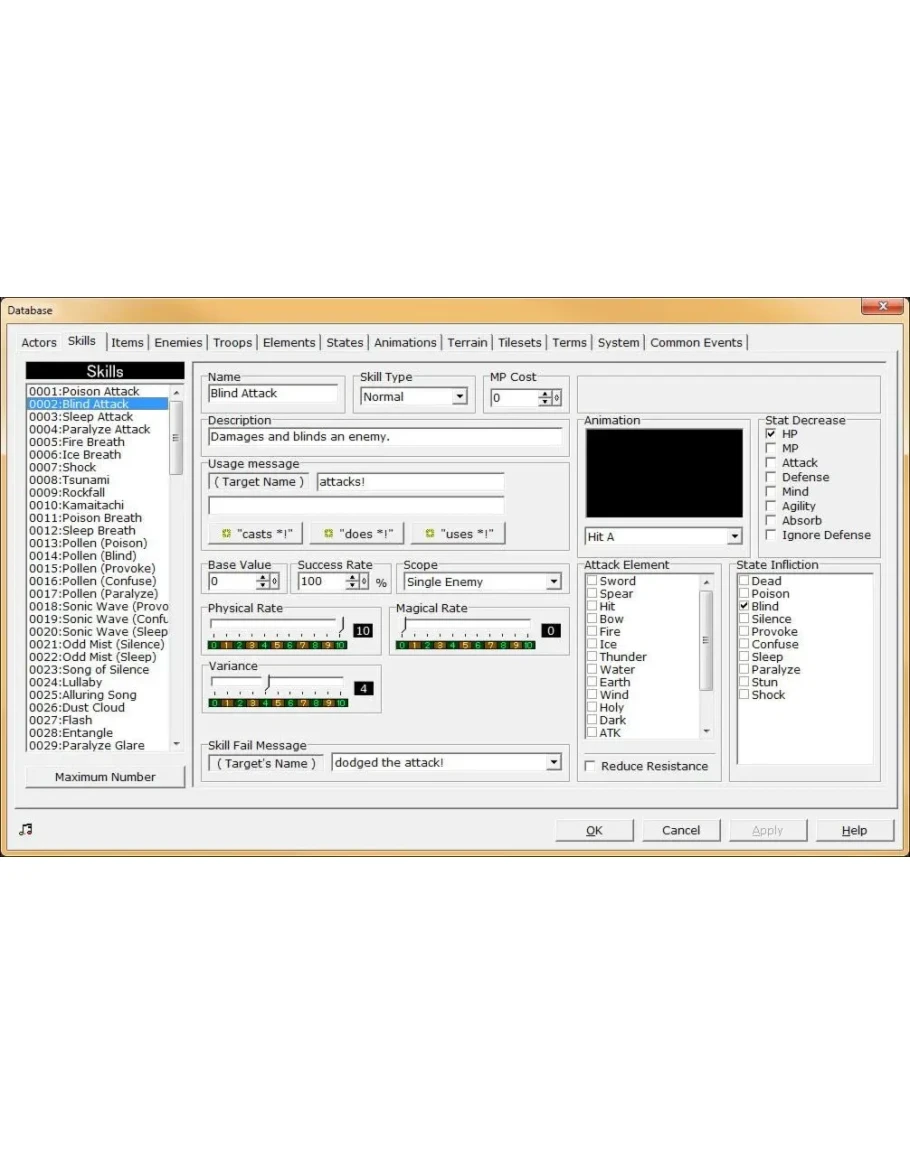
Task: Click the "uses *!" message preset button
Action: coord(458,534)
